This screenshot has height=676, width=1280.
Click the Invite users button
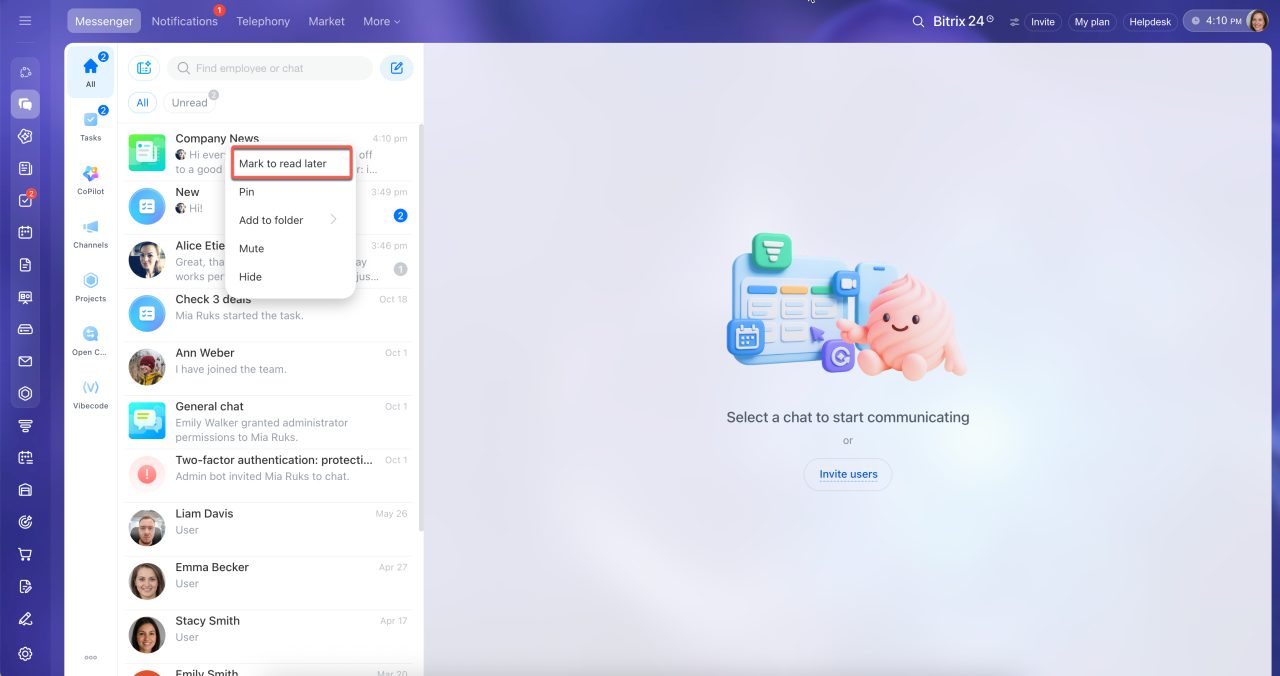coord(848,474)
